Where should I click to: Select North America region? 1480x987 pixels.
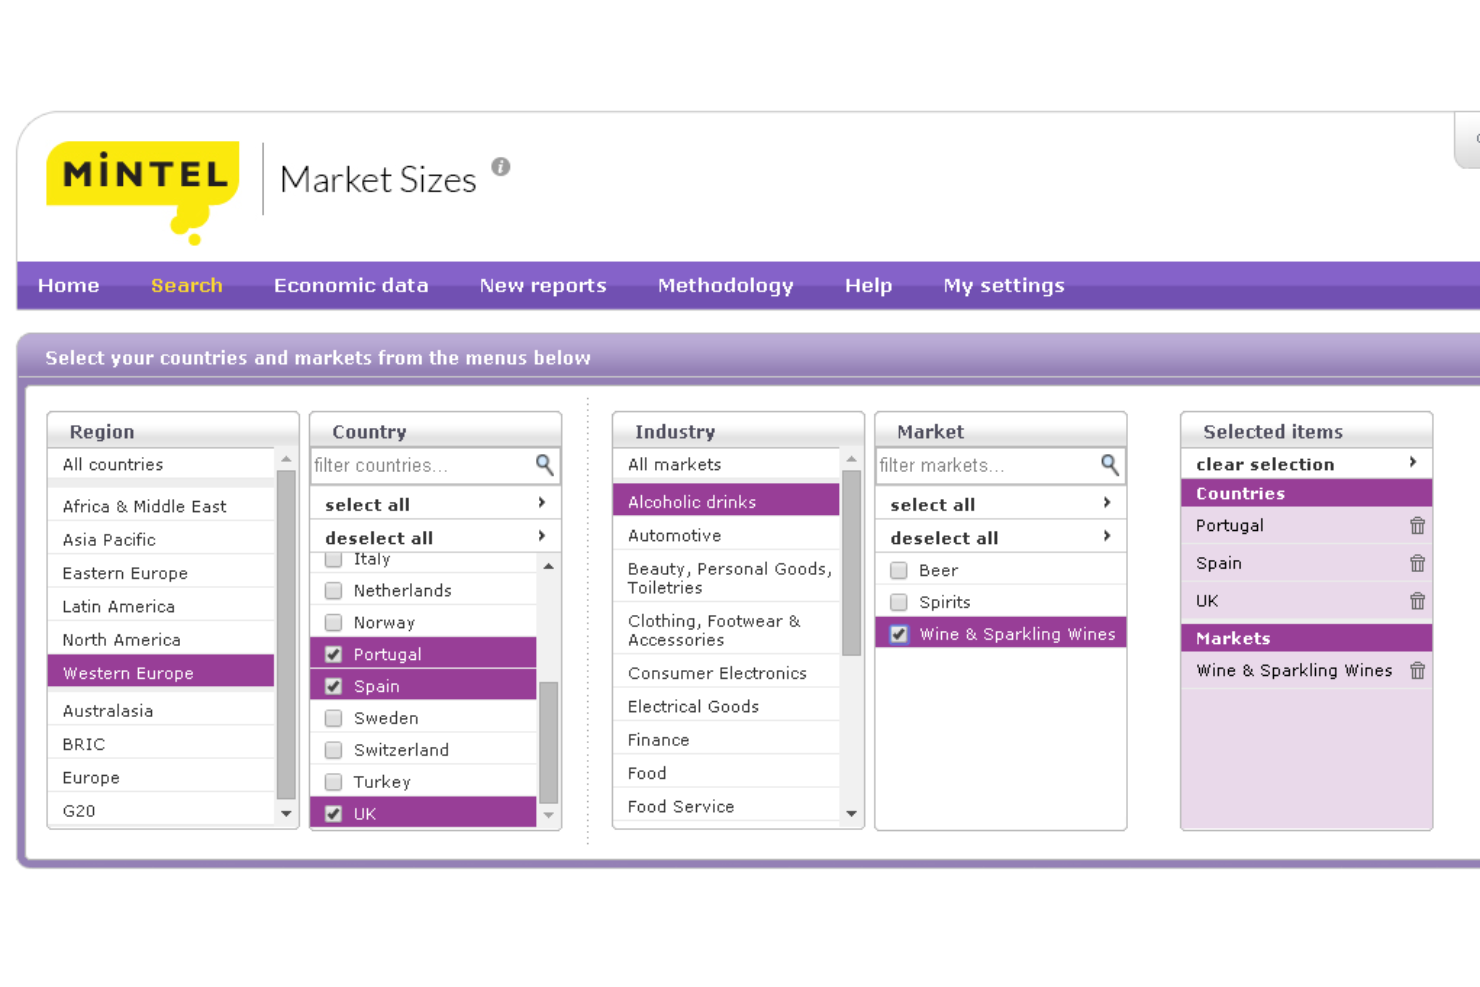coord(161,639)
